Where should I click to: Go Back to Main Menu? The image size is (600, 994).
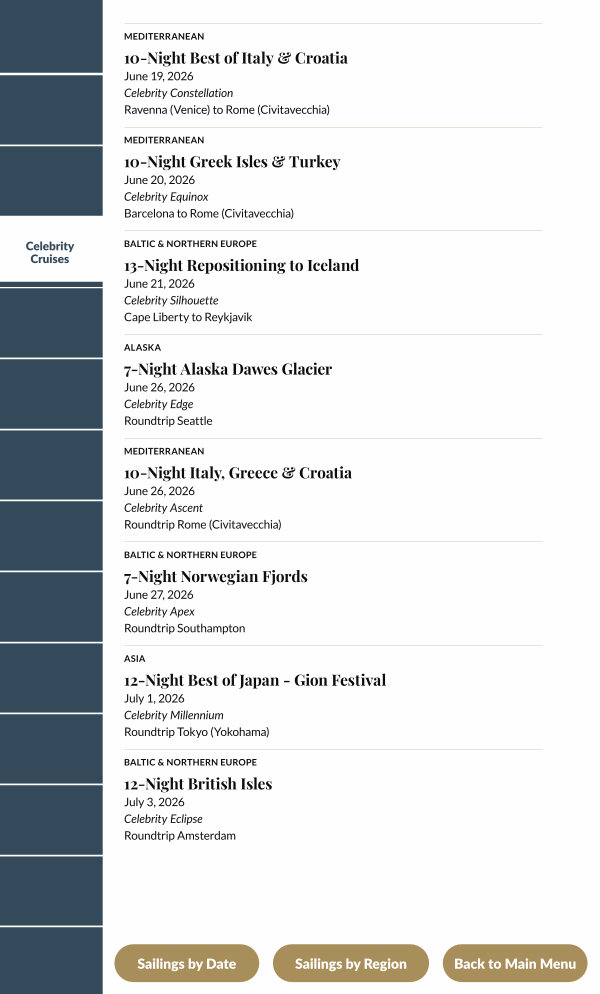click(x=515, y=964)
